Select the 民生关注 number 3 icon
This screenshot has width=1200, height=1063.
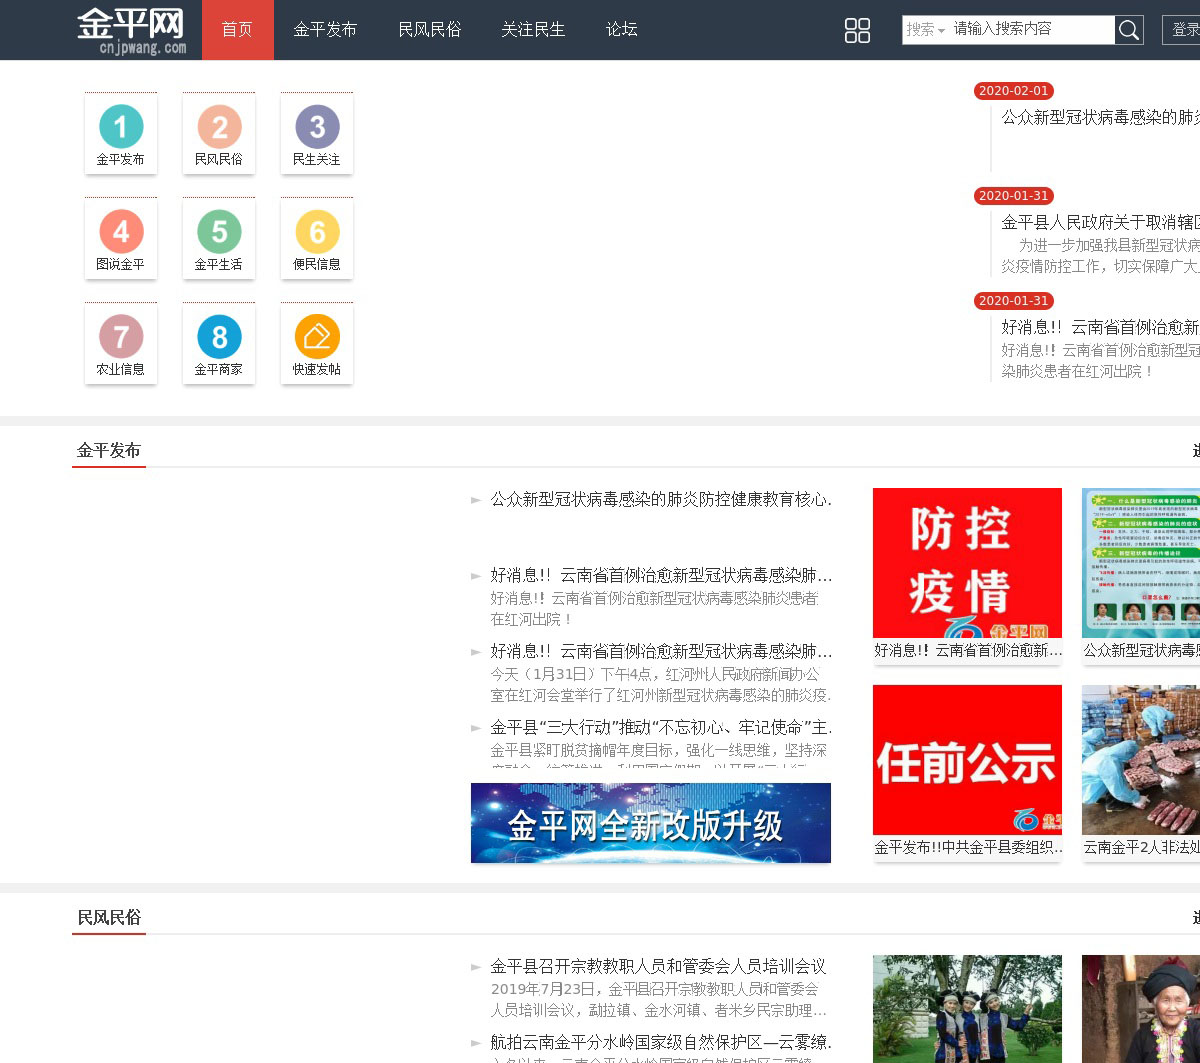tap(317, 128)
